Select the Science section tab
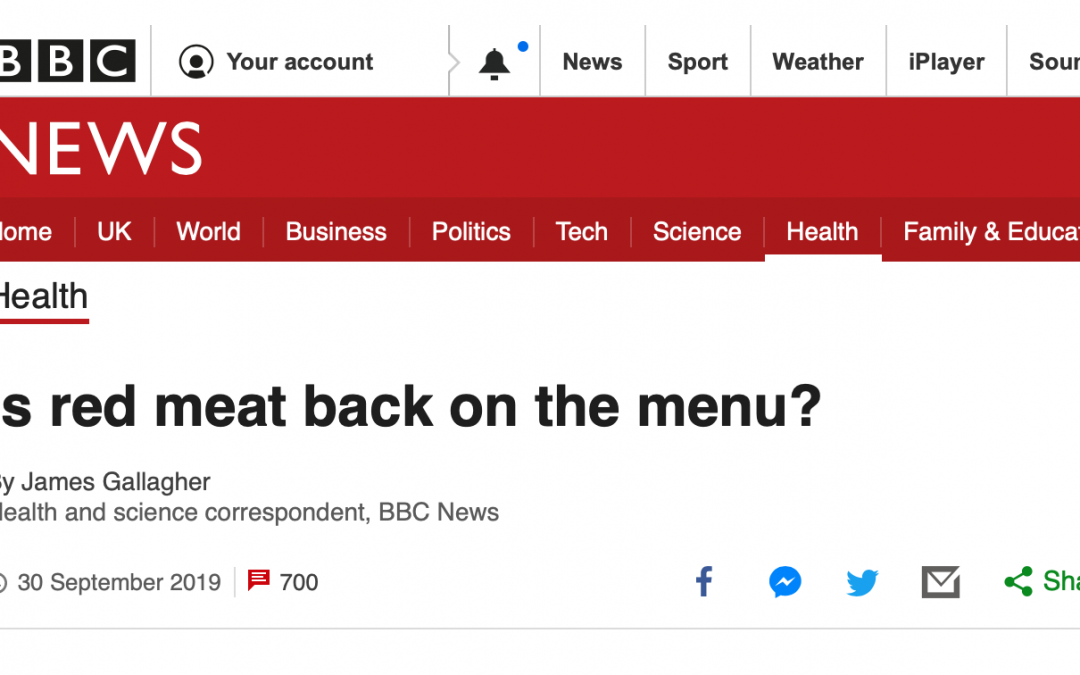Image resolution: width=1080 pixels, height=675 pixels. pos(697,232)
